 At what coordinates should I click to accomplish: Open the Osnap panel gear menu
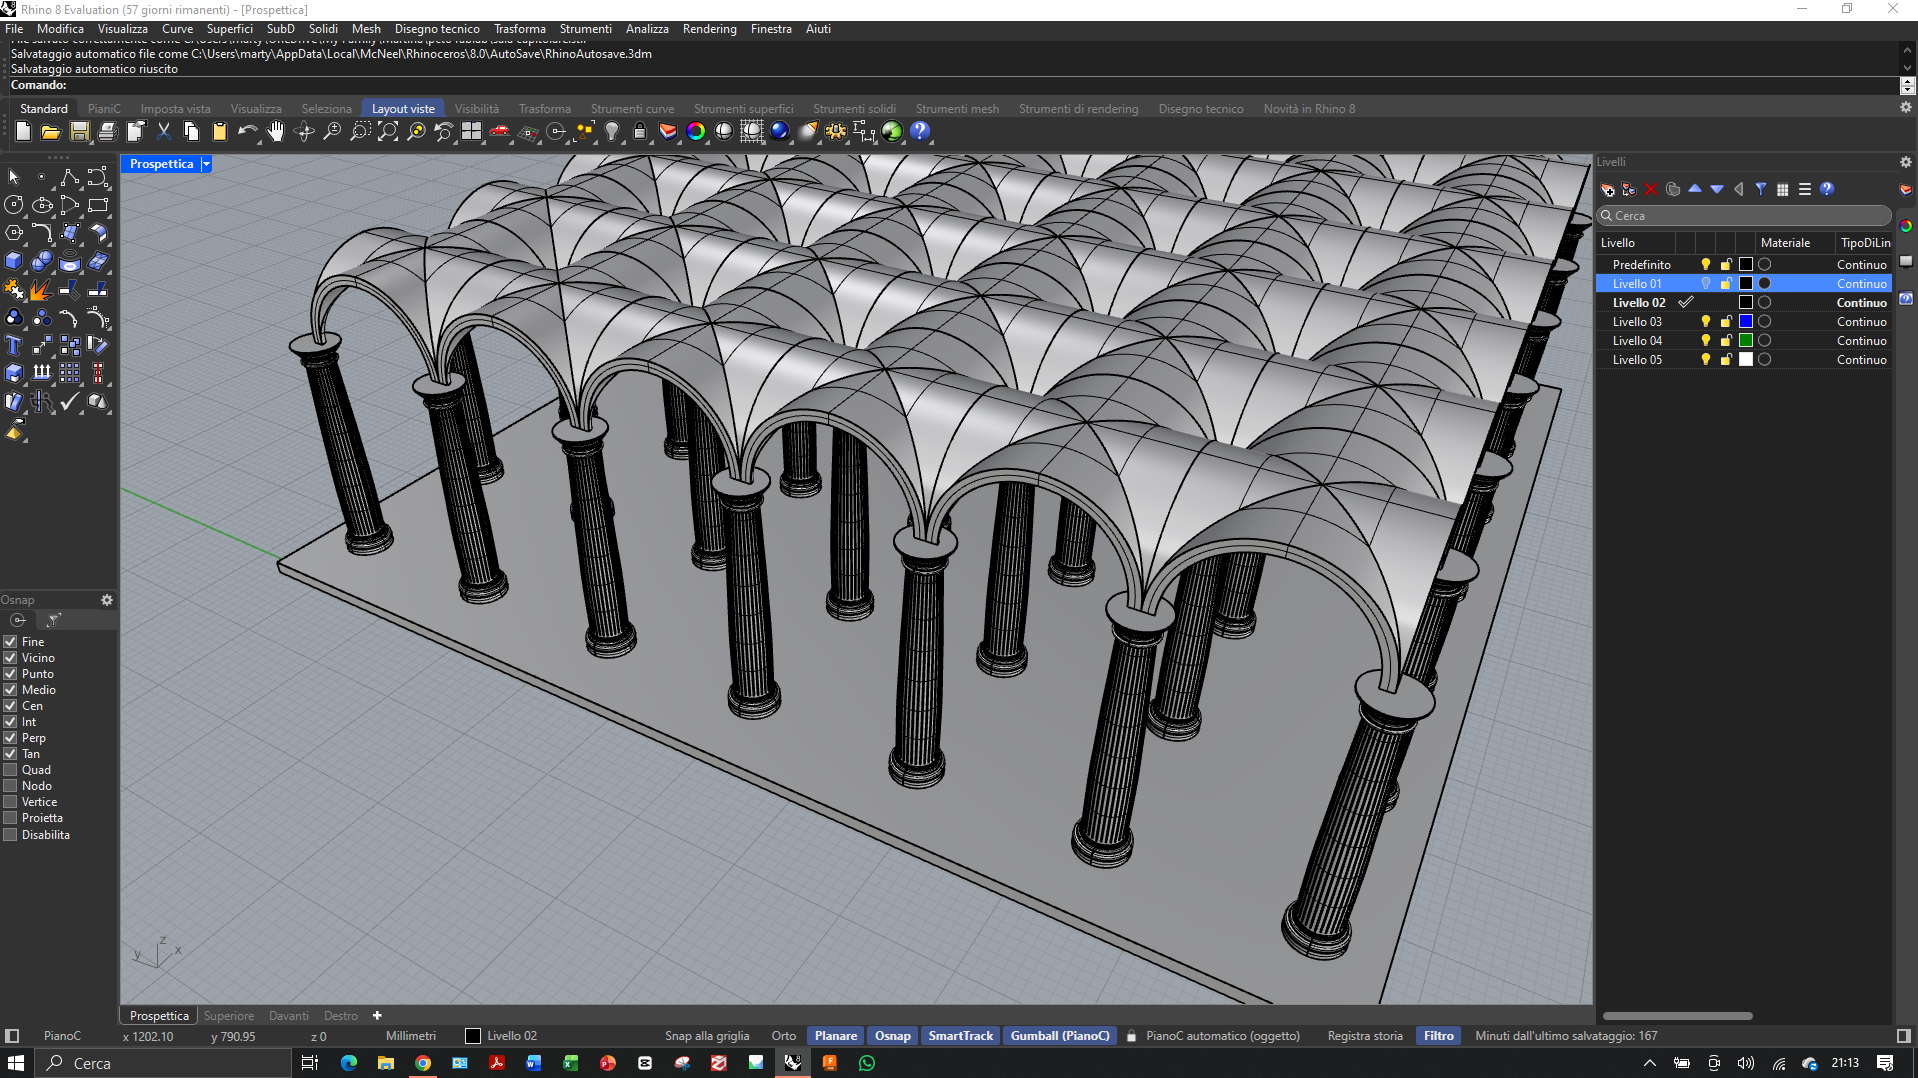(107, 600)
